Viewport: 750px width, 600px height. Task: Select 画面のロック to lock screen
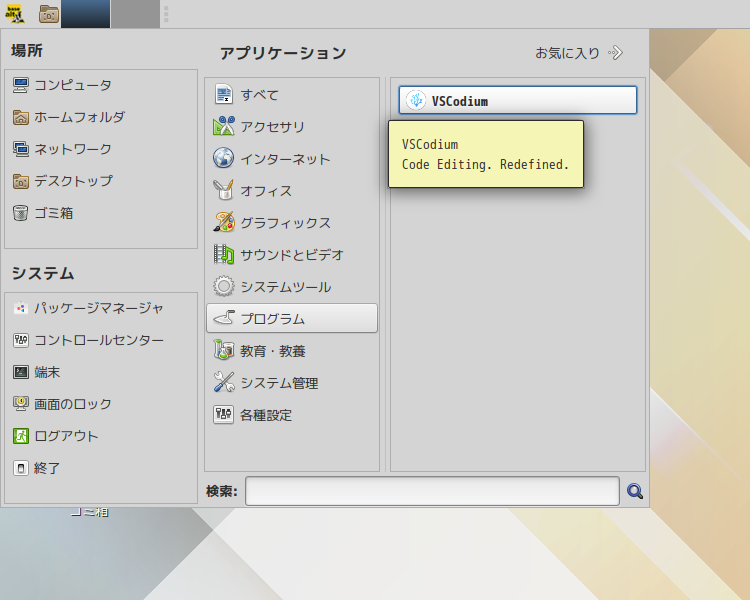[101, 404]
